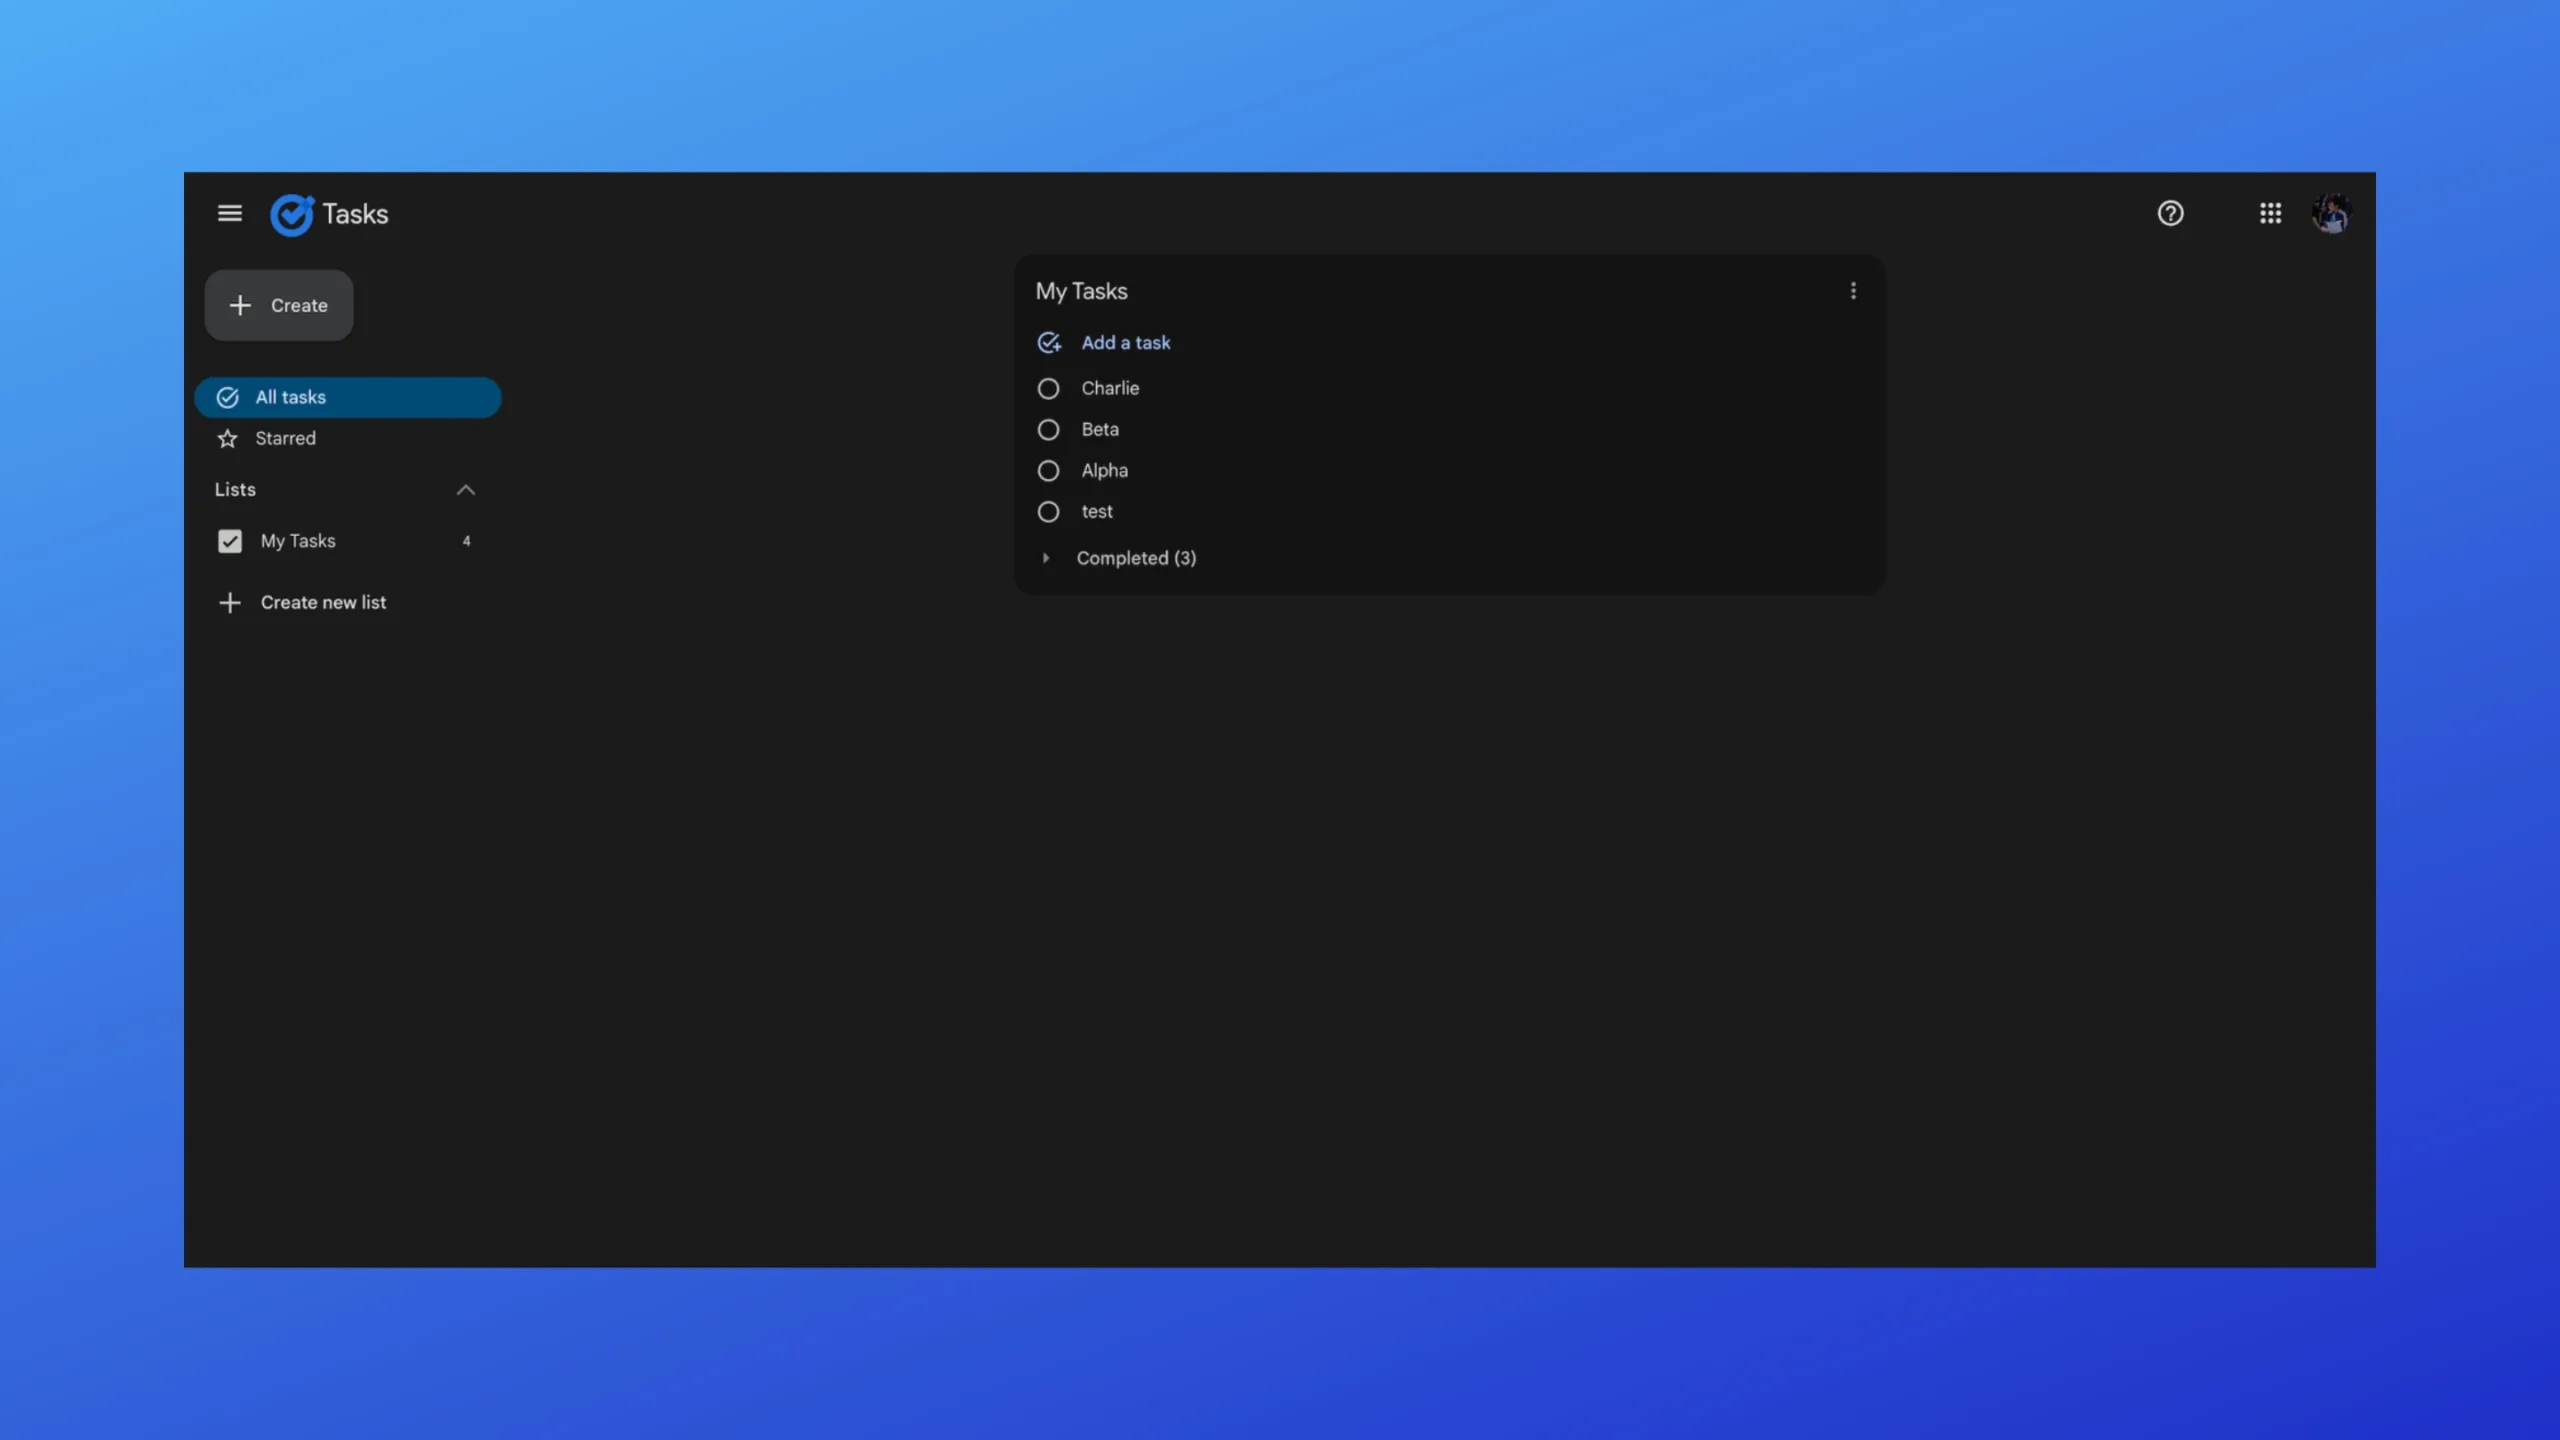Open My Tasks three-dot options menu
Image resolution: width=2560 pixels, height=1440 pixels.
(x=1853, y=291)
